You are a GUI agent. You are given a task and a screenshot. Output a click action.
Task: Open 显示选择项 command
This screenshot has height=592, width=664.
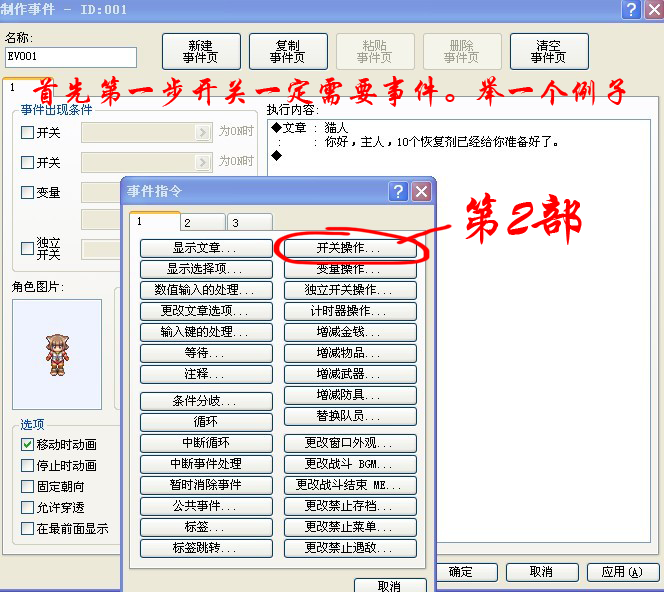point(206,269)
